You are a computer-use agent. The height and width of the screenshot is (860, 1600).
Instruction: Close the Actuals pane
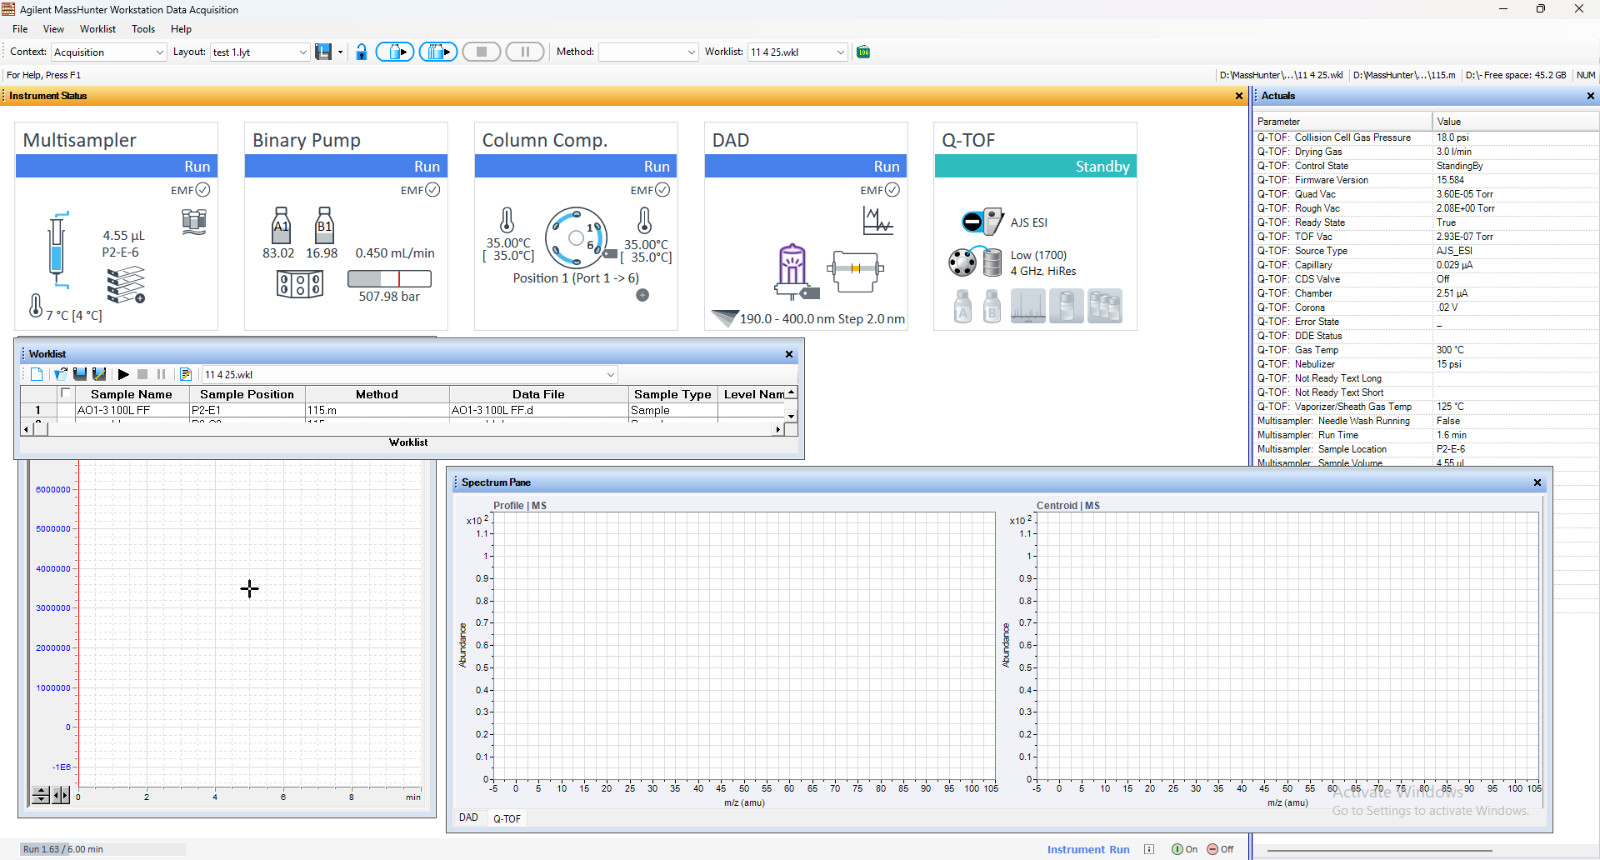click(x=1590, y=96)
